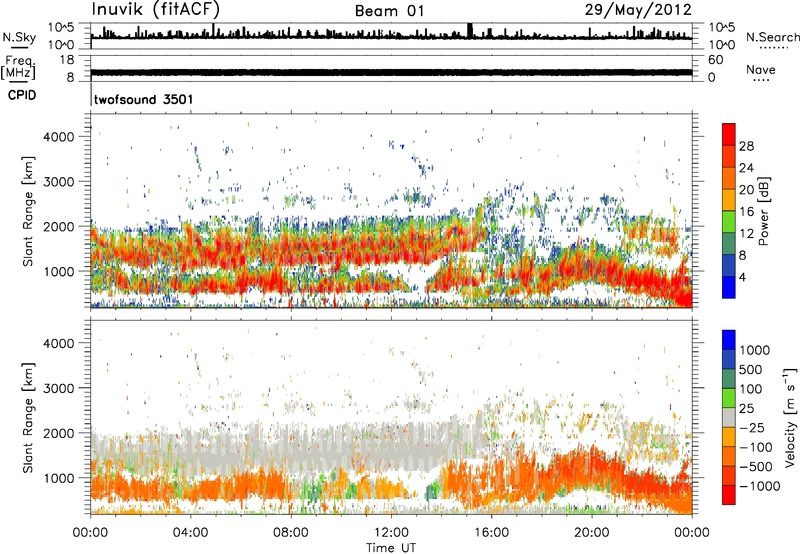Click the '-500' label on velocity colorbar
This screenshot has height=554, width=800.
(756, 467)
